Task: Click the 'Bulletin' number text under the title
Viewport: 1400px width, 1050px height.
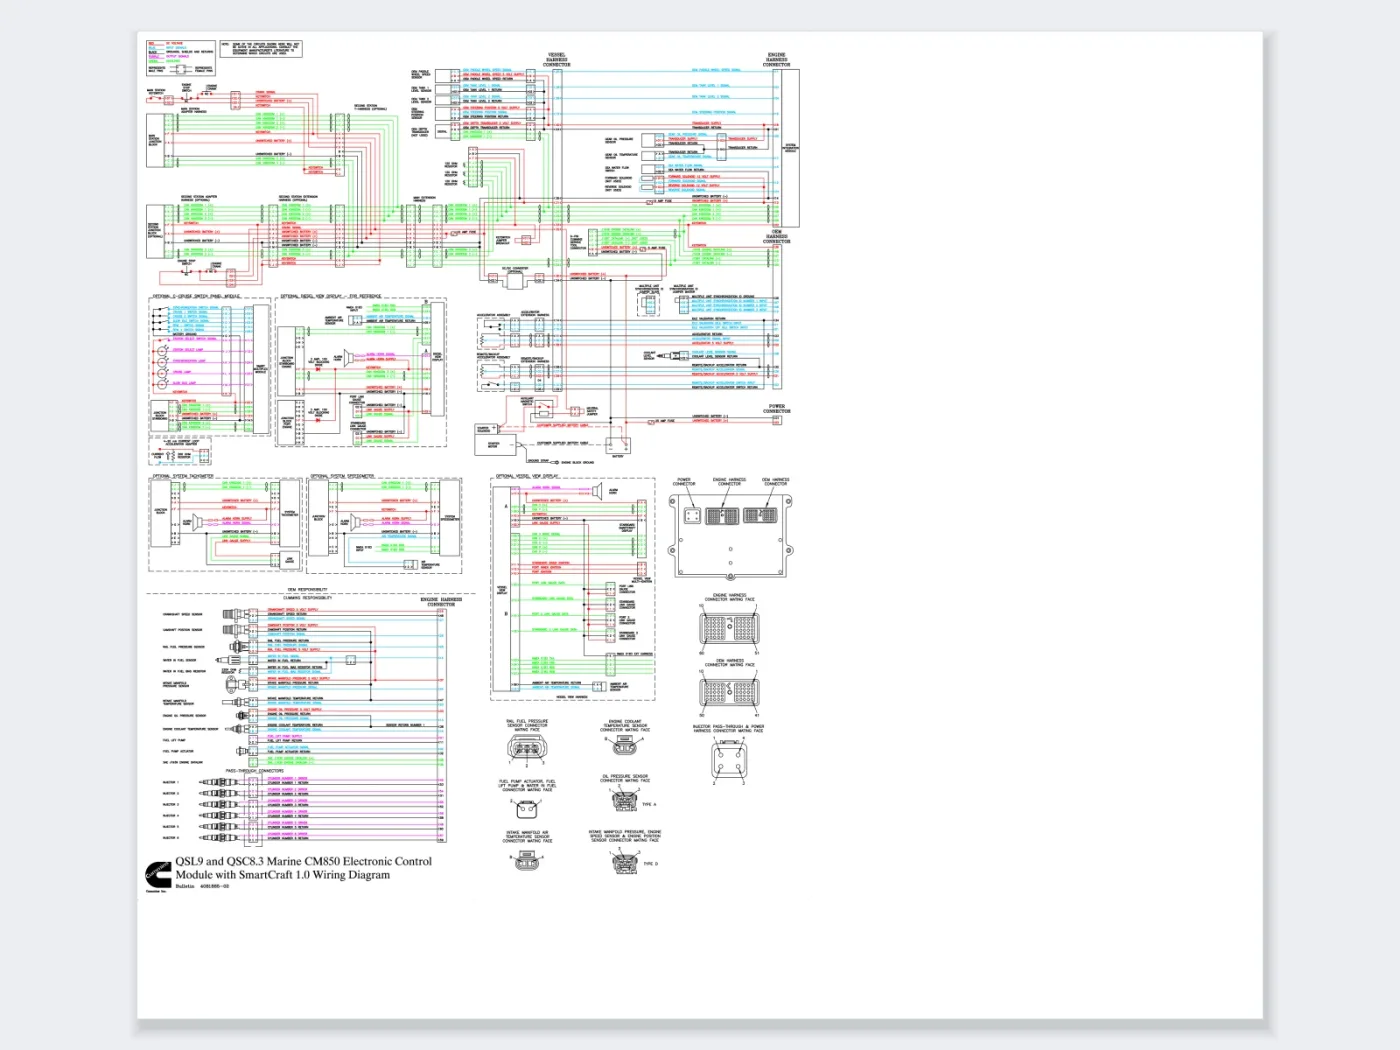Action: [202, 886]
